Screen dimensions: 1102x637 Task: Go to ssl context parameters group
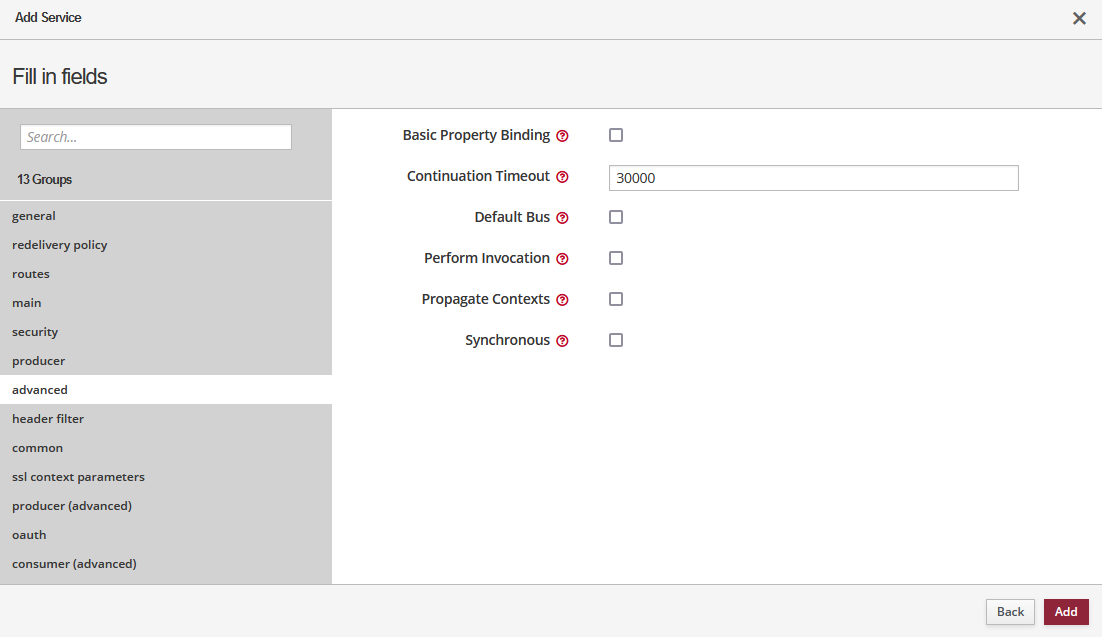click(x=78, y=477)
